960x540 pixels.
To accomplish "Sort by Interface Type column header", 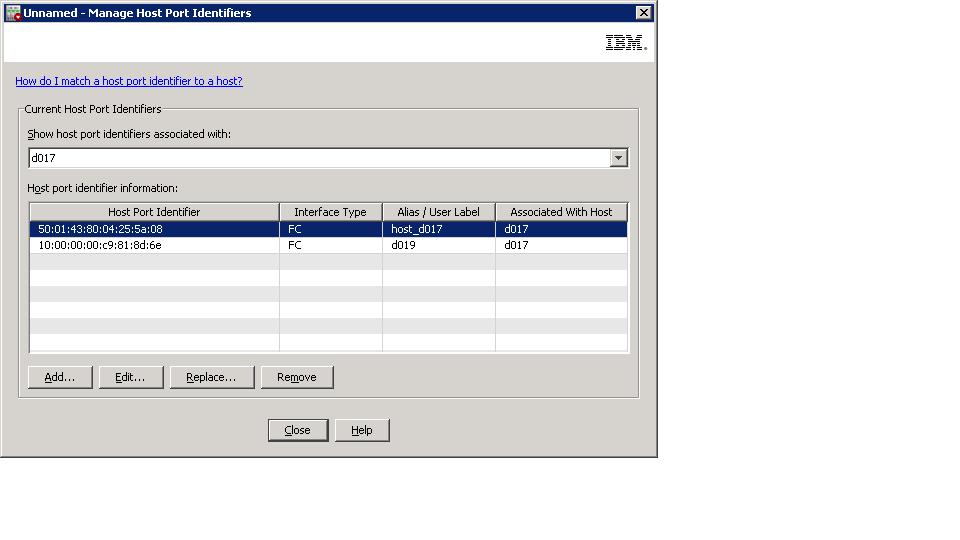I will tap(330, 212).
